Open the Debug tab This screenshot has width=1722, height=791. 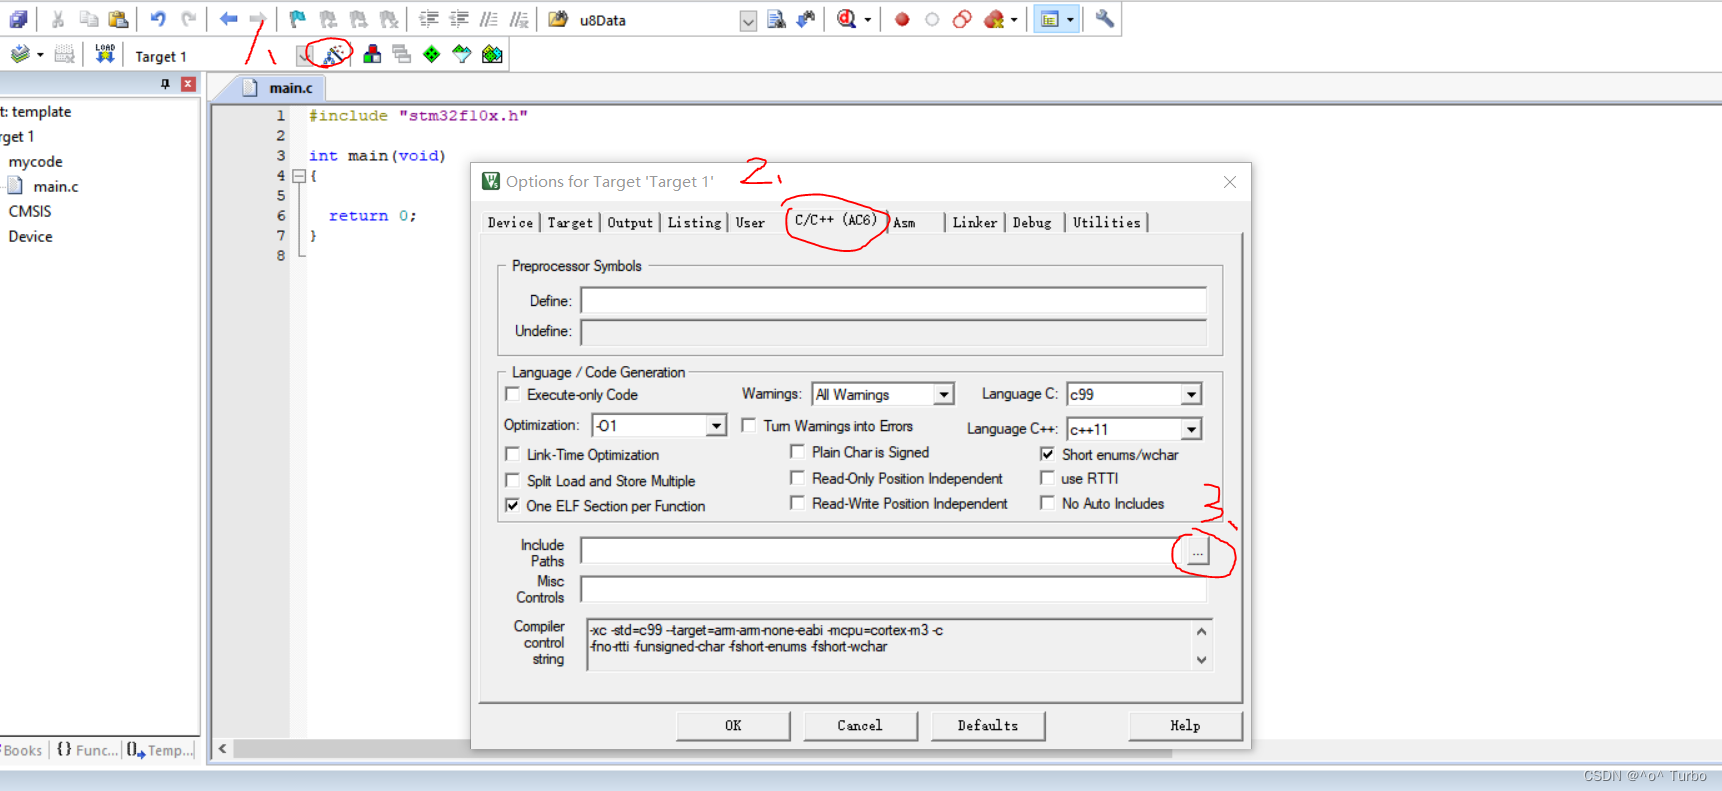pos(1032,222)
